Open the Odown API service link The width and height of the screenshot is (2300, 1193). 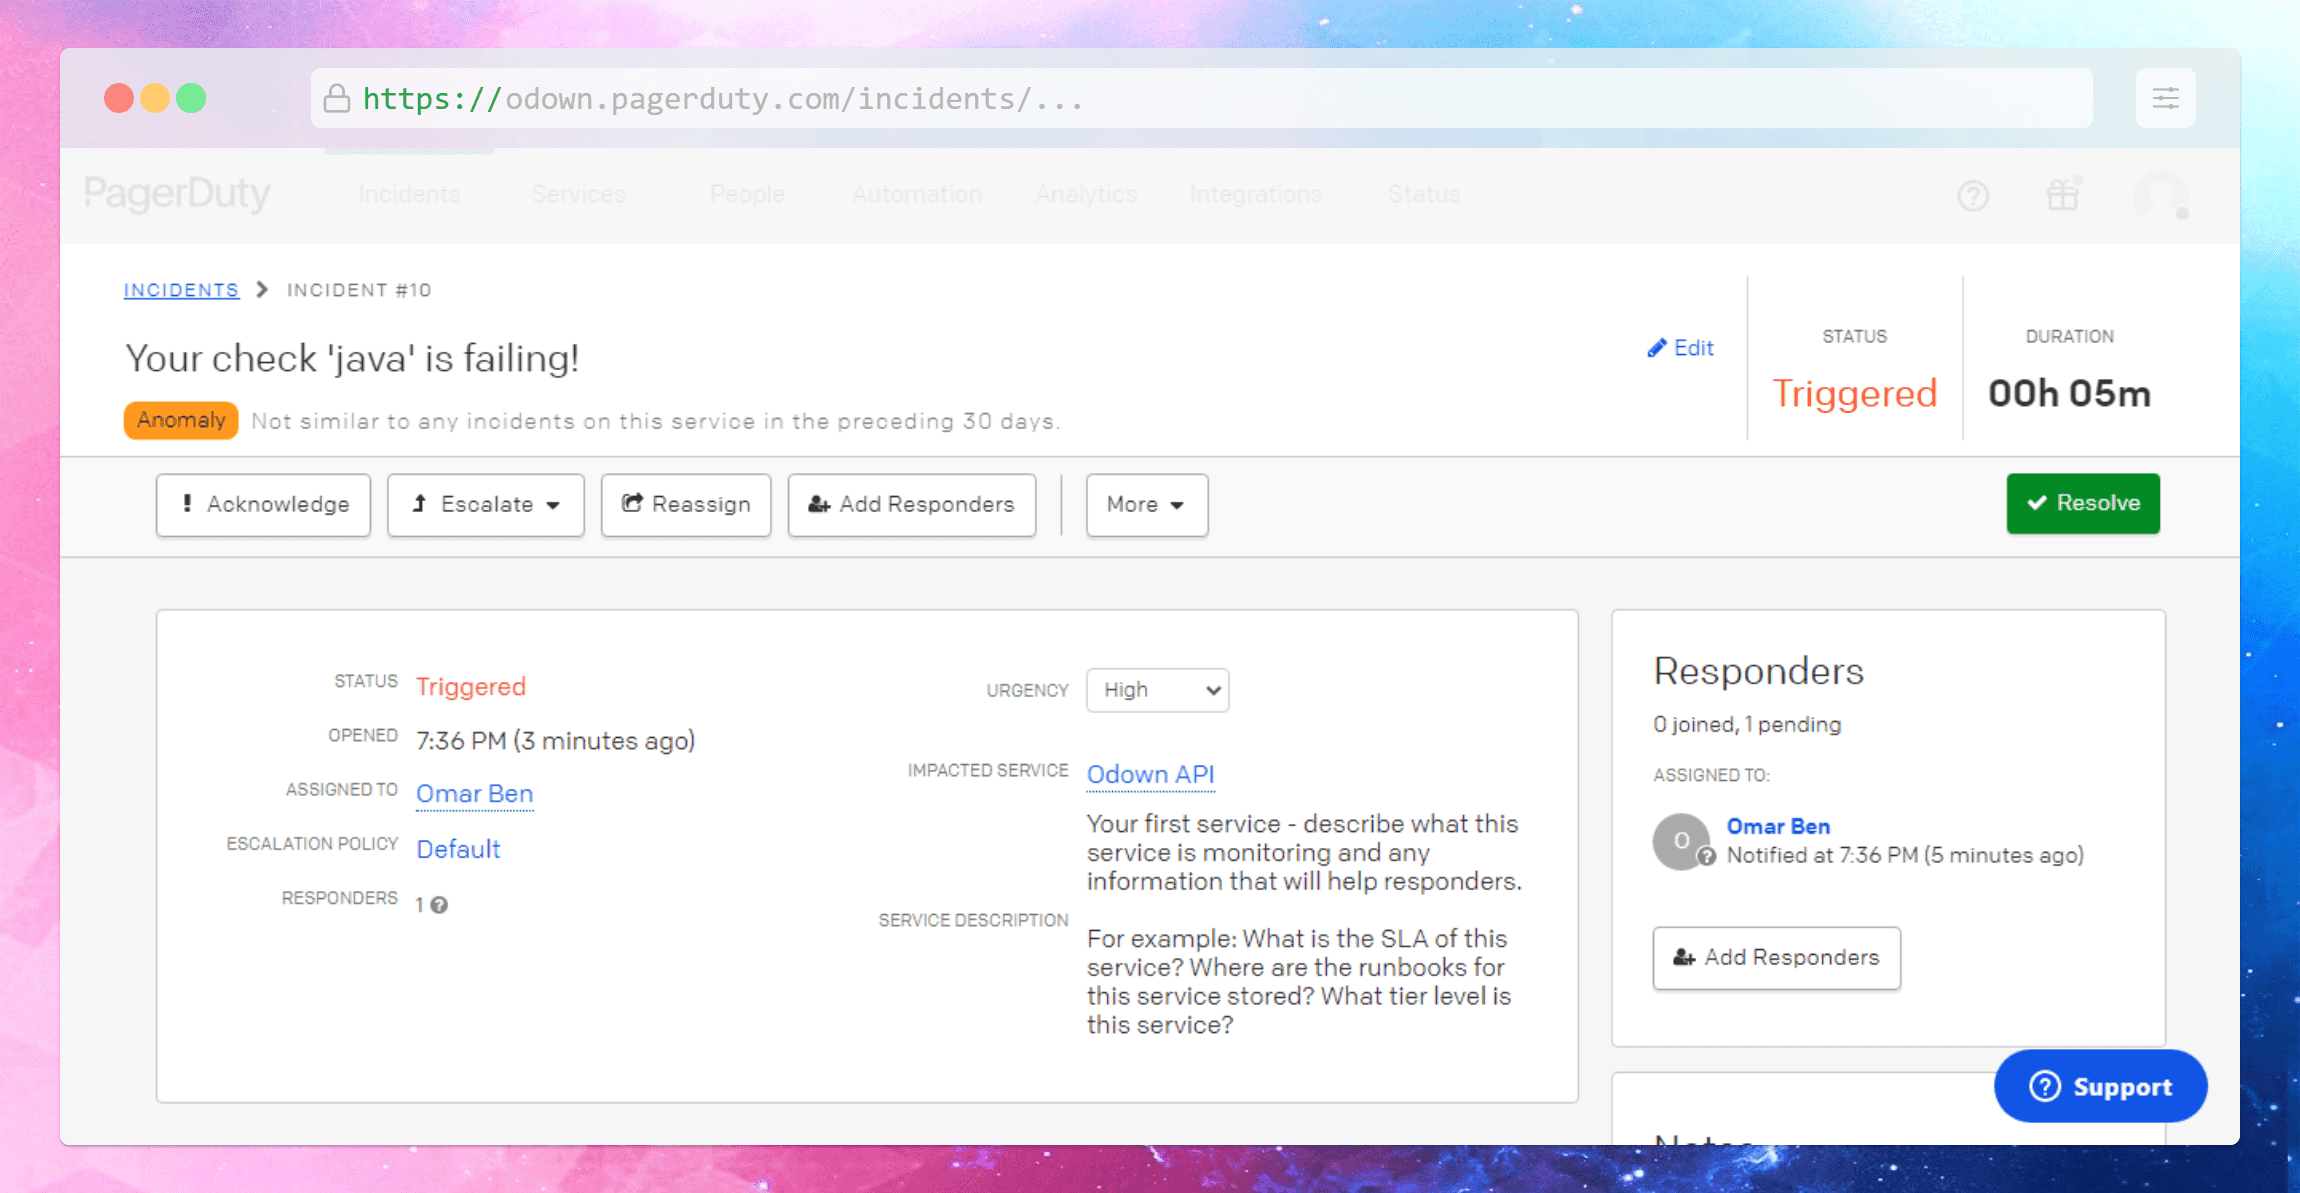point(1150,774)
